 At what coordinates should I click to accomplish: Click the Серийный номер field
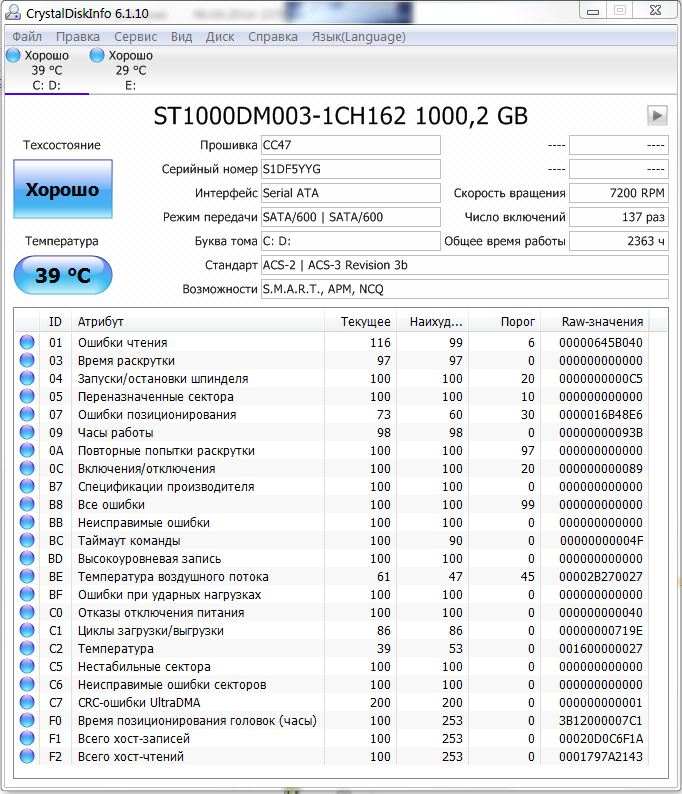350,169
